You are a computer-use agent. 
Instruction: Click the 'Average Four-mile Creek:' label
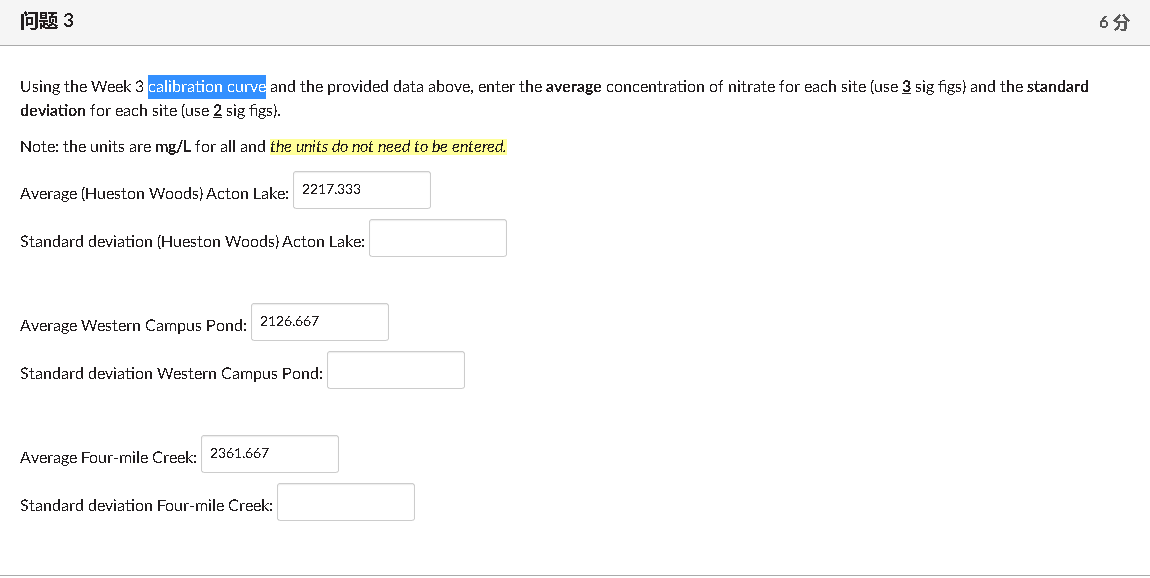click(109, 458)
